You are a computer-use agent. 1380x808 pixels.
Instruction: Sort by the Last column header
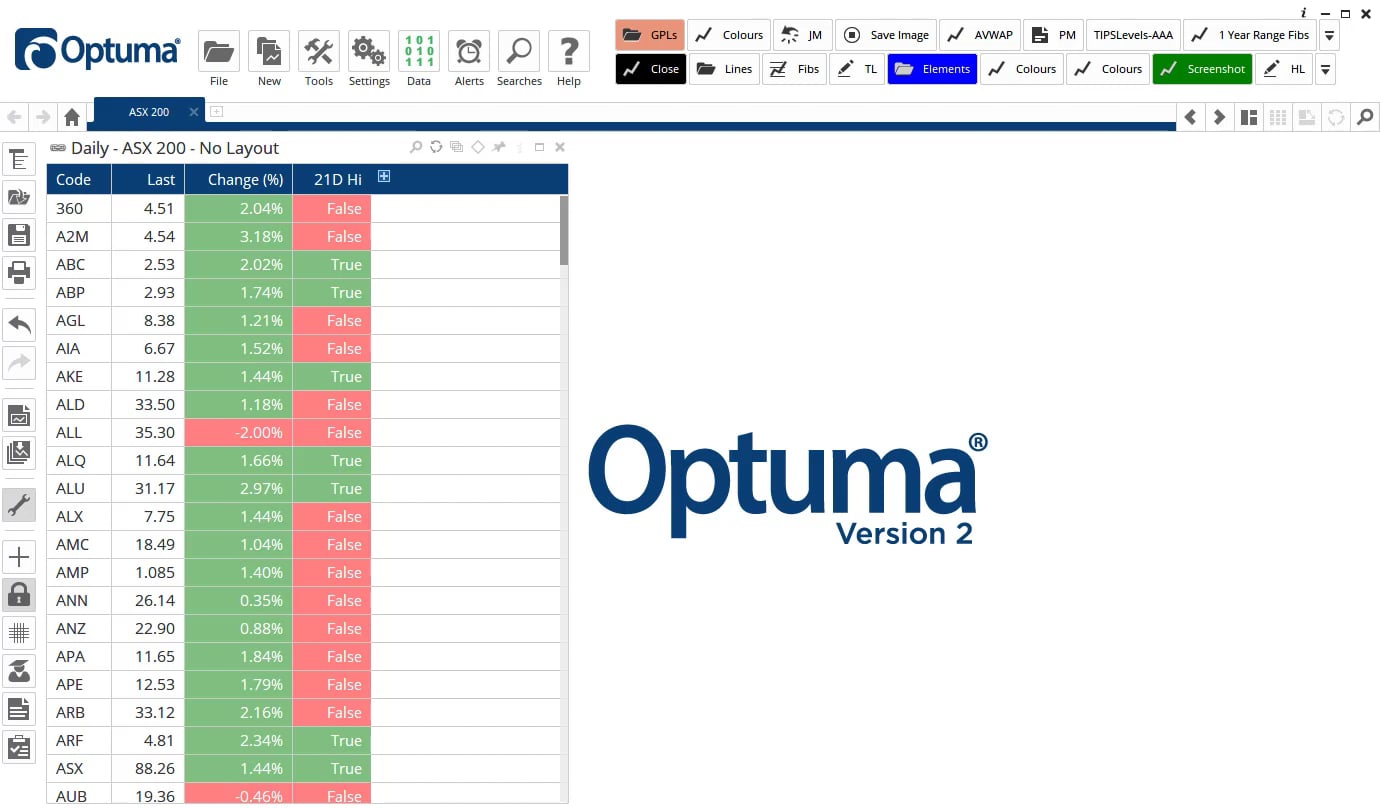click(148, 179)
